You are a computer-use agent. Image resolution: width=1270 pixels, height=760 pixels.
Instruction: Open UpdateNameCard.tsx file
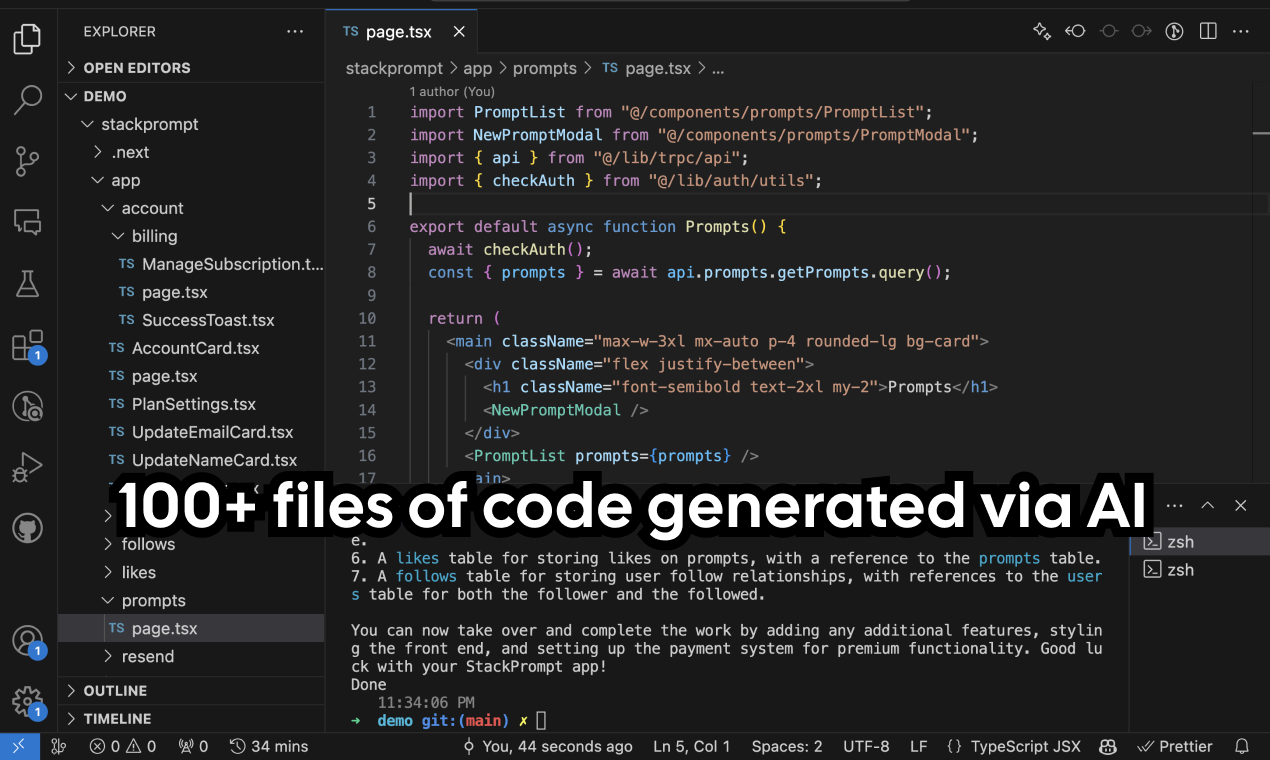pos(191,460)
